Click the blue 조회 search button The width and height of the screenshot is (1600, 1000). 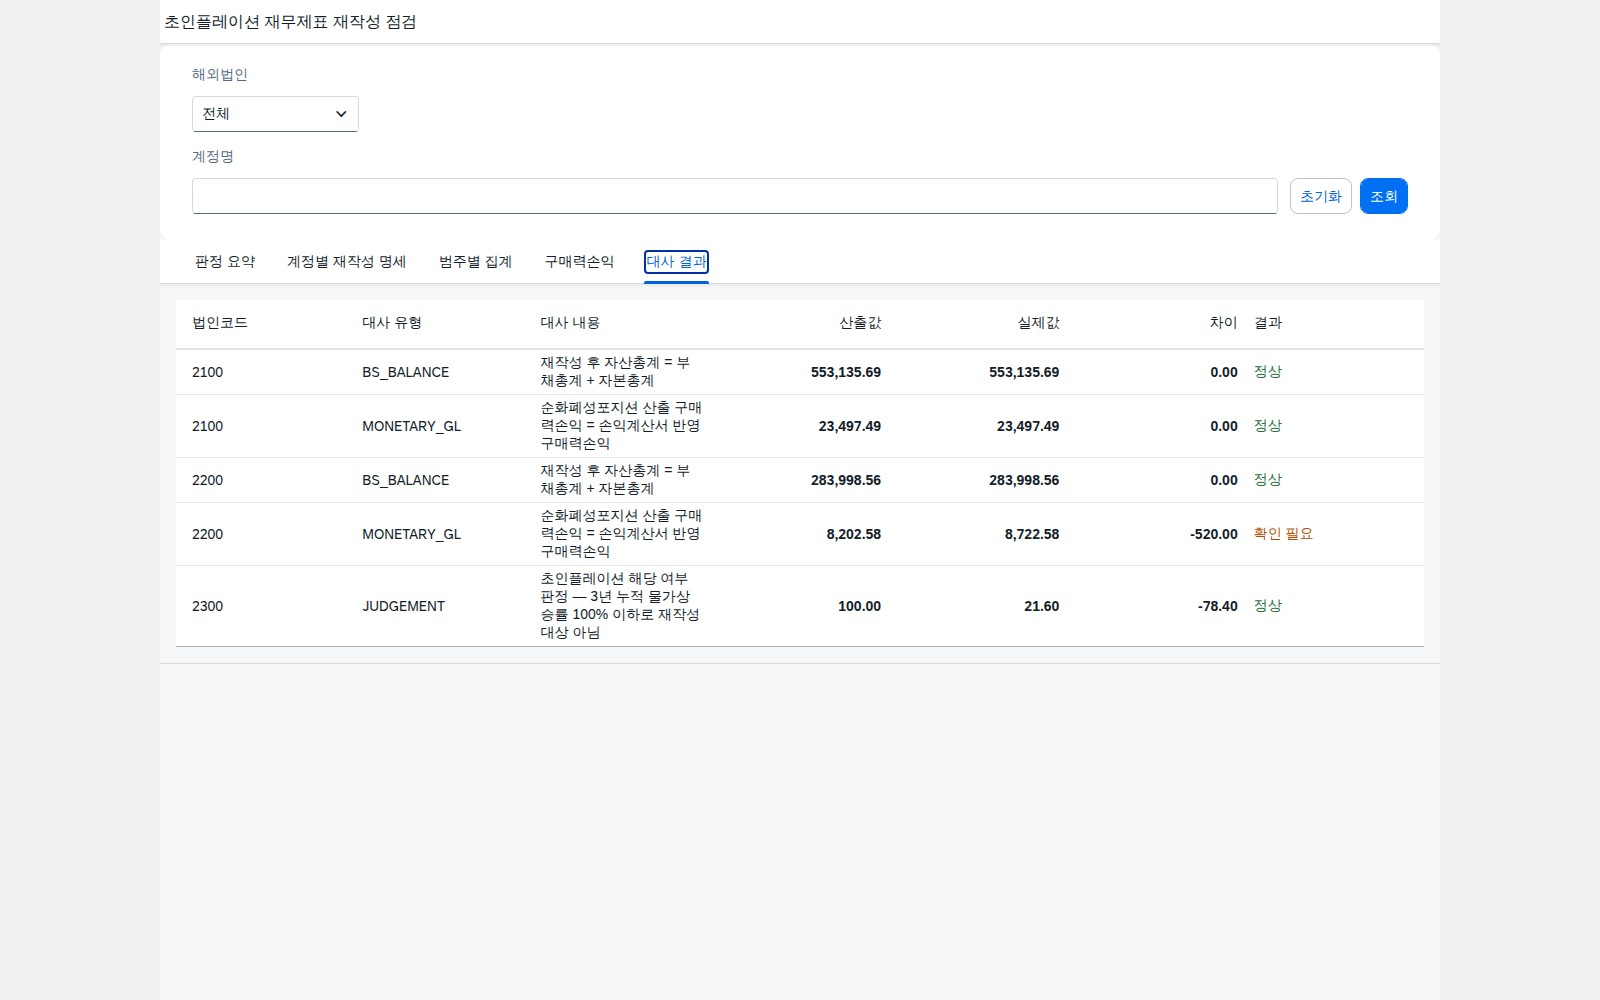1384,196
